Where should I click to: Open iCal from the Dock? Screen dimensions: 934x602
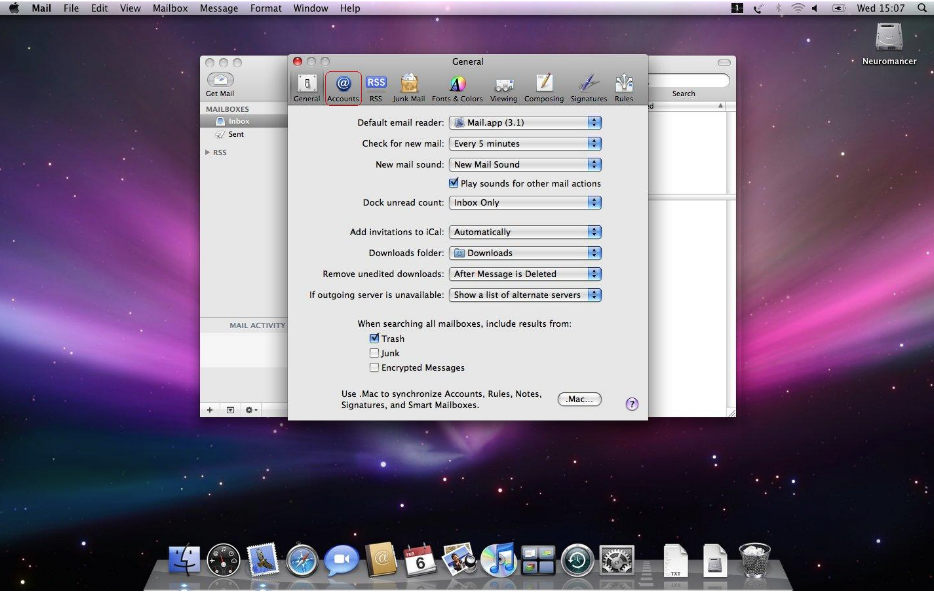point(420,559)
